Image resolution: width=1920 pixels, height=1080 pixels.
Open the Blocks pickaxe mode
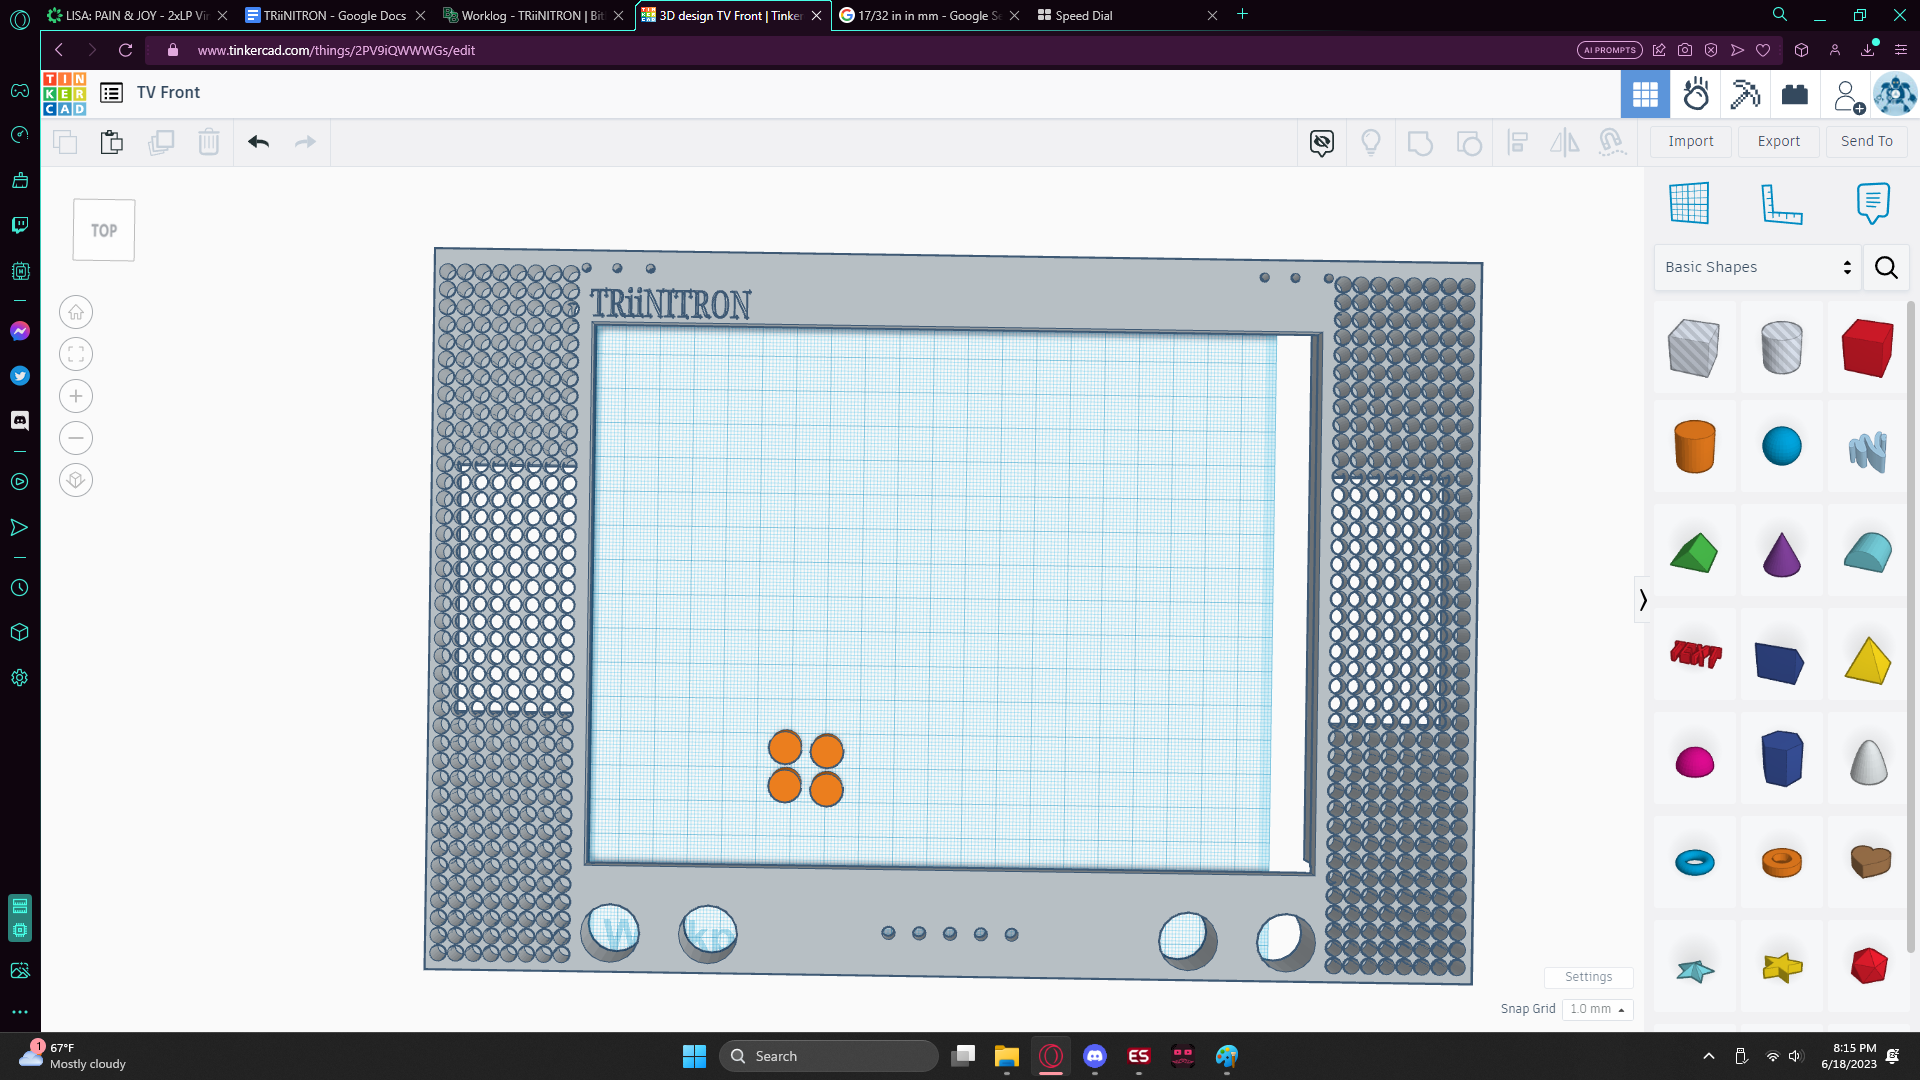point(1745,94)
